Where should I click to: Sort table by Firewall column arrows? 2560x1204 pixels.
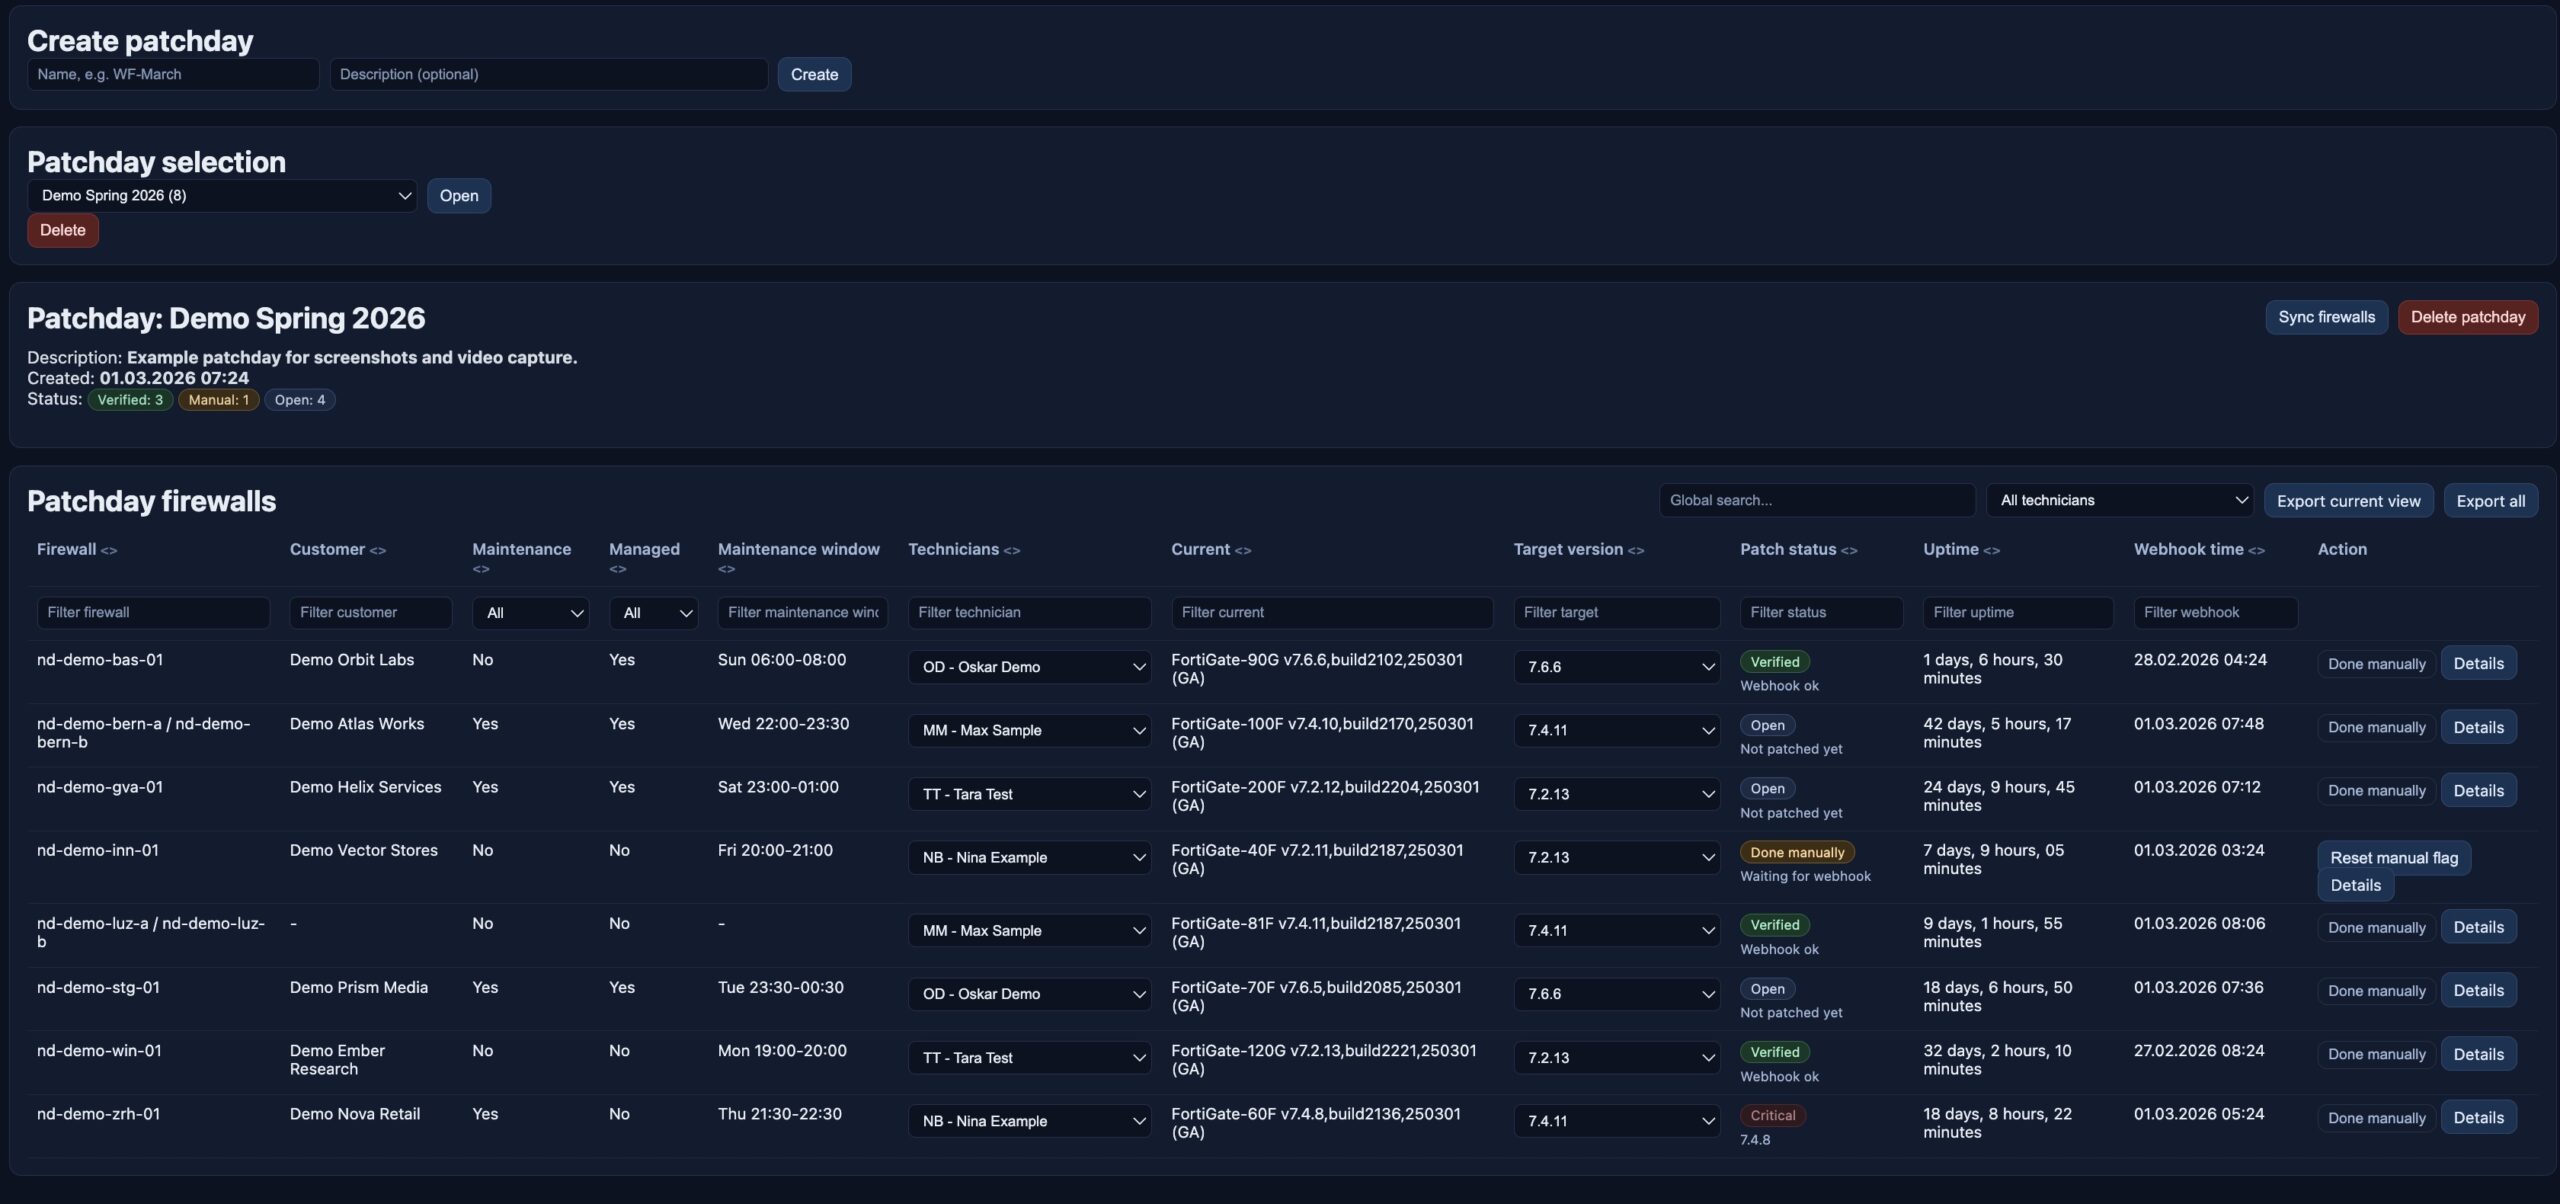[x=109, y=551]
